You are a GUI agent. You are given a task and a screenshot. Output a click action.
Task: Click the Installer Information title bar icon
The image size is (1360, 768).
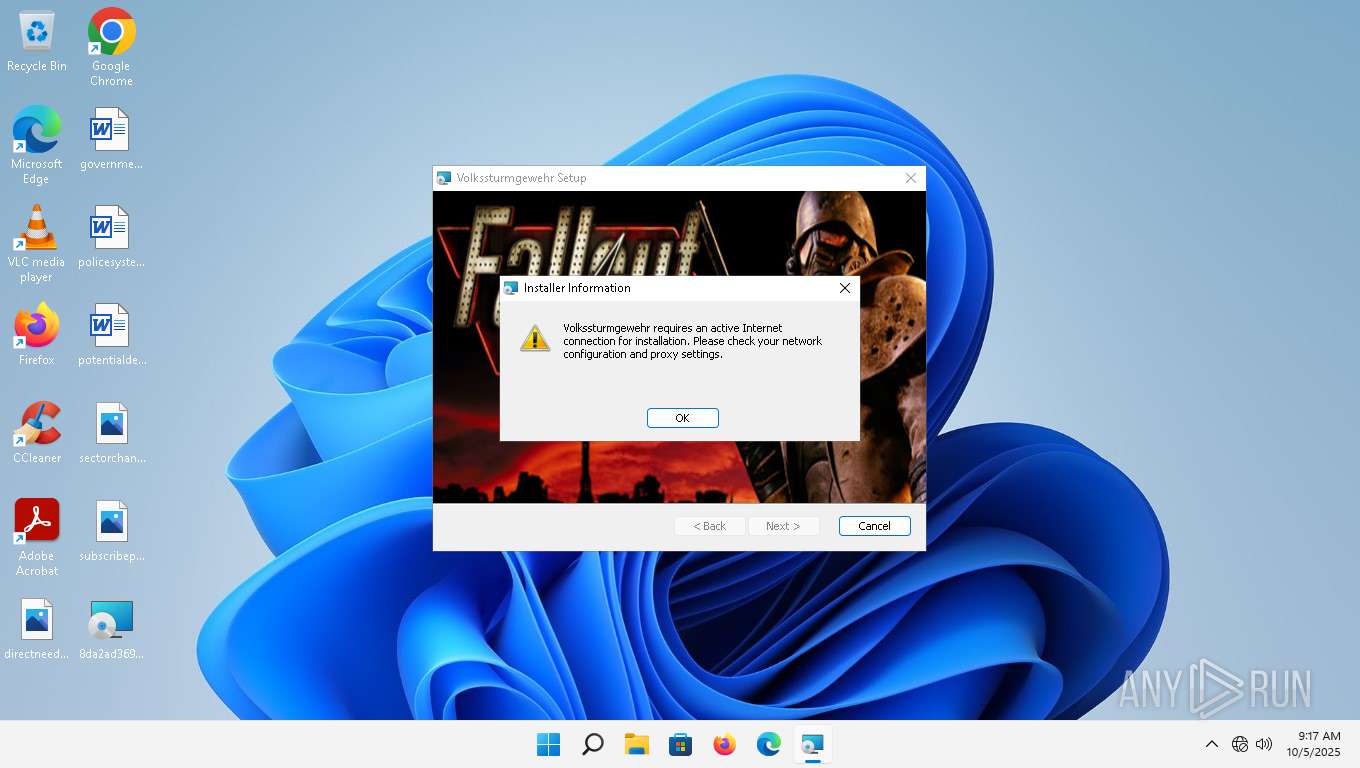(512, 288)
